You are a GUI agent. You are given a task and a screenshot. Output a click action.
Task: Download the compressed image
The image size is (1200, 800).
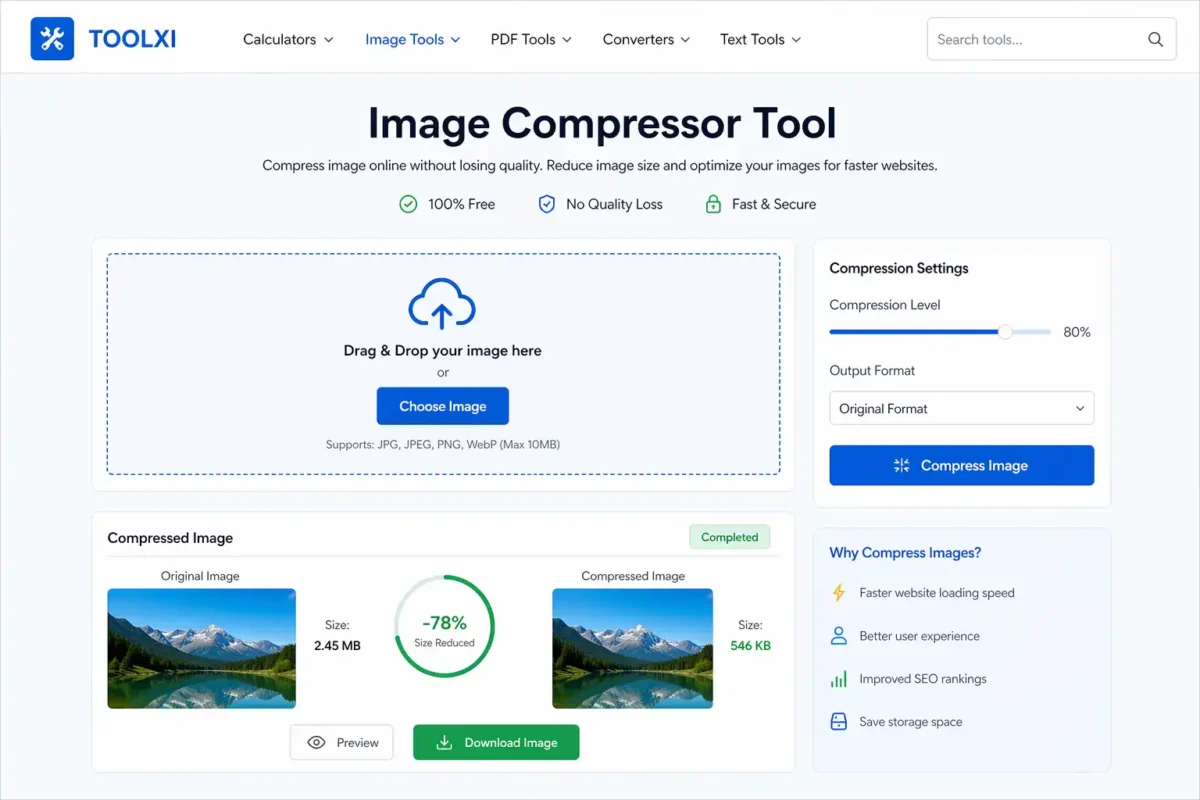(x=496, y=743)
